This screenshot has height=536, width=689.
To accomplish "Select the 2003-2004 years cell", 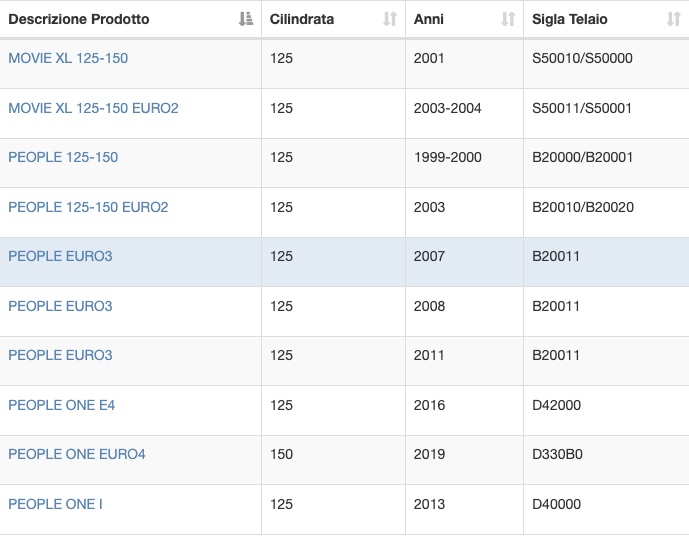I will [x=447, y=108].
